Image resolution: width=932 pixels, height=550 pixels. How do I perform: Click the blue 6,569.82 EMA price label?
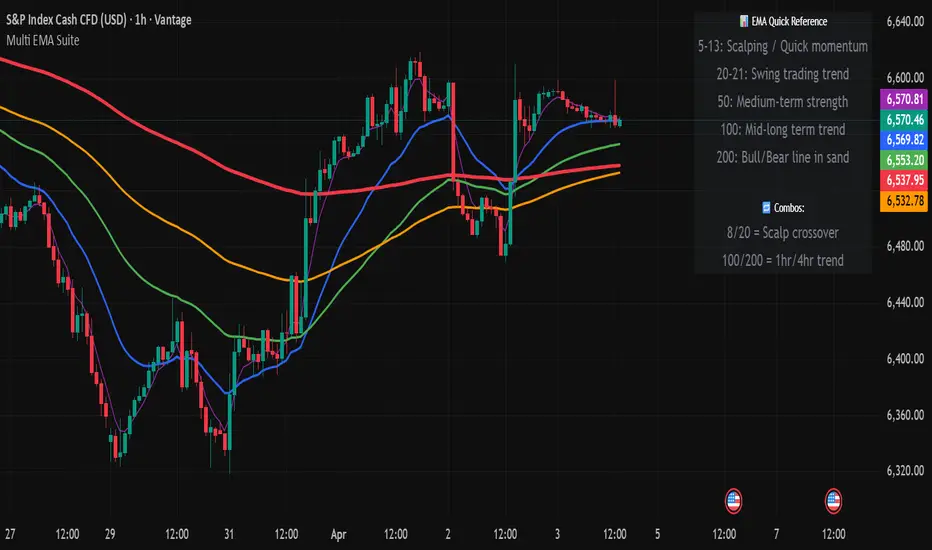905,140
